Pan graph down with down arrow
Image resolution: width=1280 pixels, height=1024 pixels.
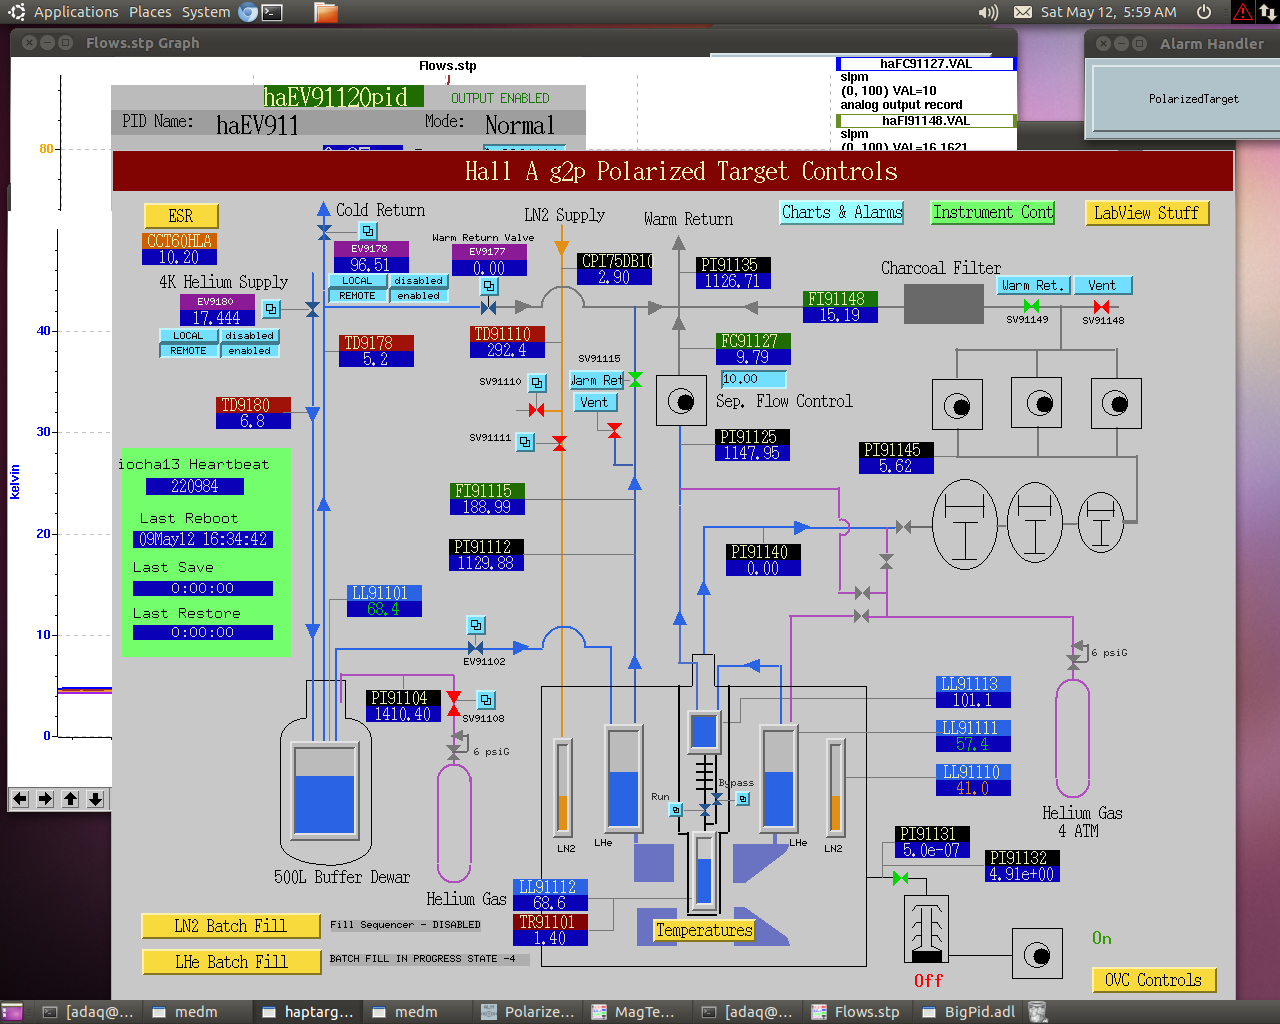(x=95, y=799)
